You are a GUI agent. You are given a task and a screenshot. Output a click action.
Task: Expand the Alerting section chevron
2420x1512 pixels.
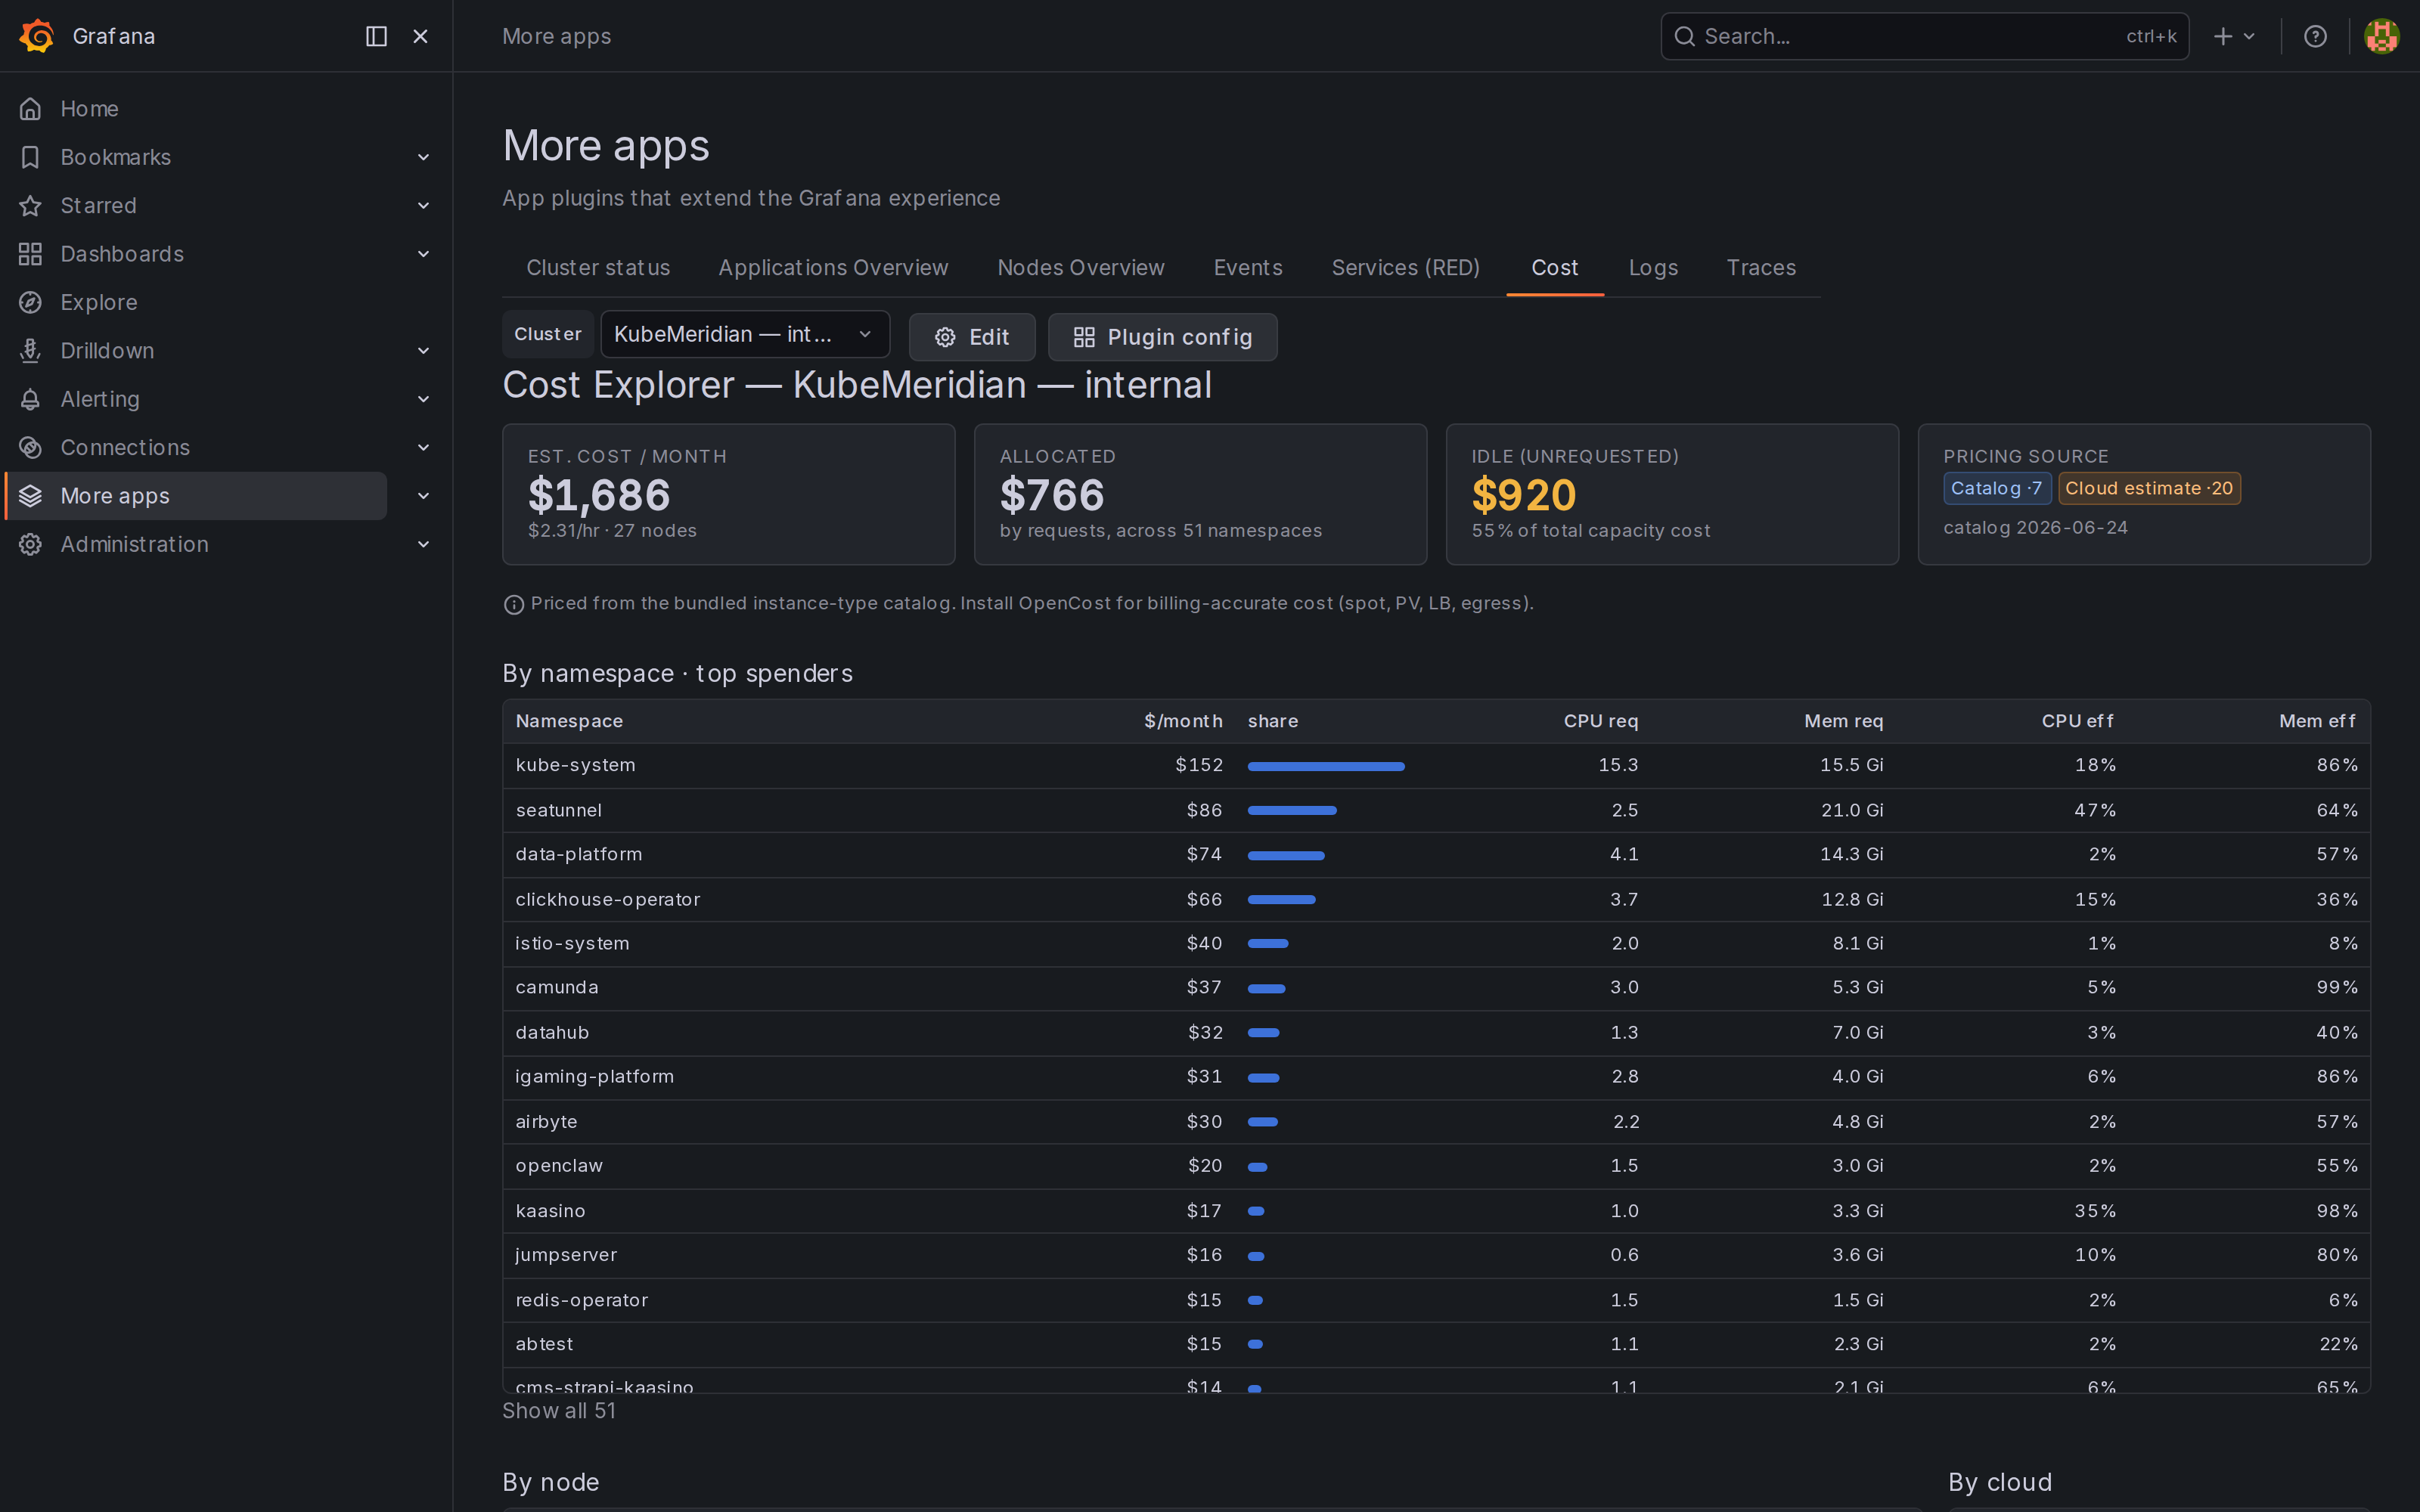[423, 399]
